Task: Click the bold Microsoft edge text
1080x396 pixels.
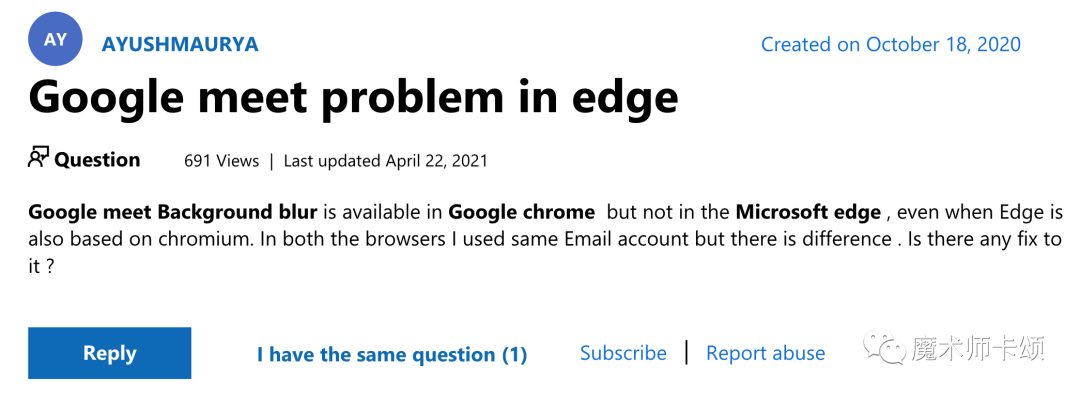Action: 808,211
